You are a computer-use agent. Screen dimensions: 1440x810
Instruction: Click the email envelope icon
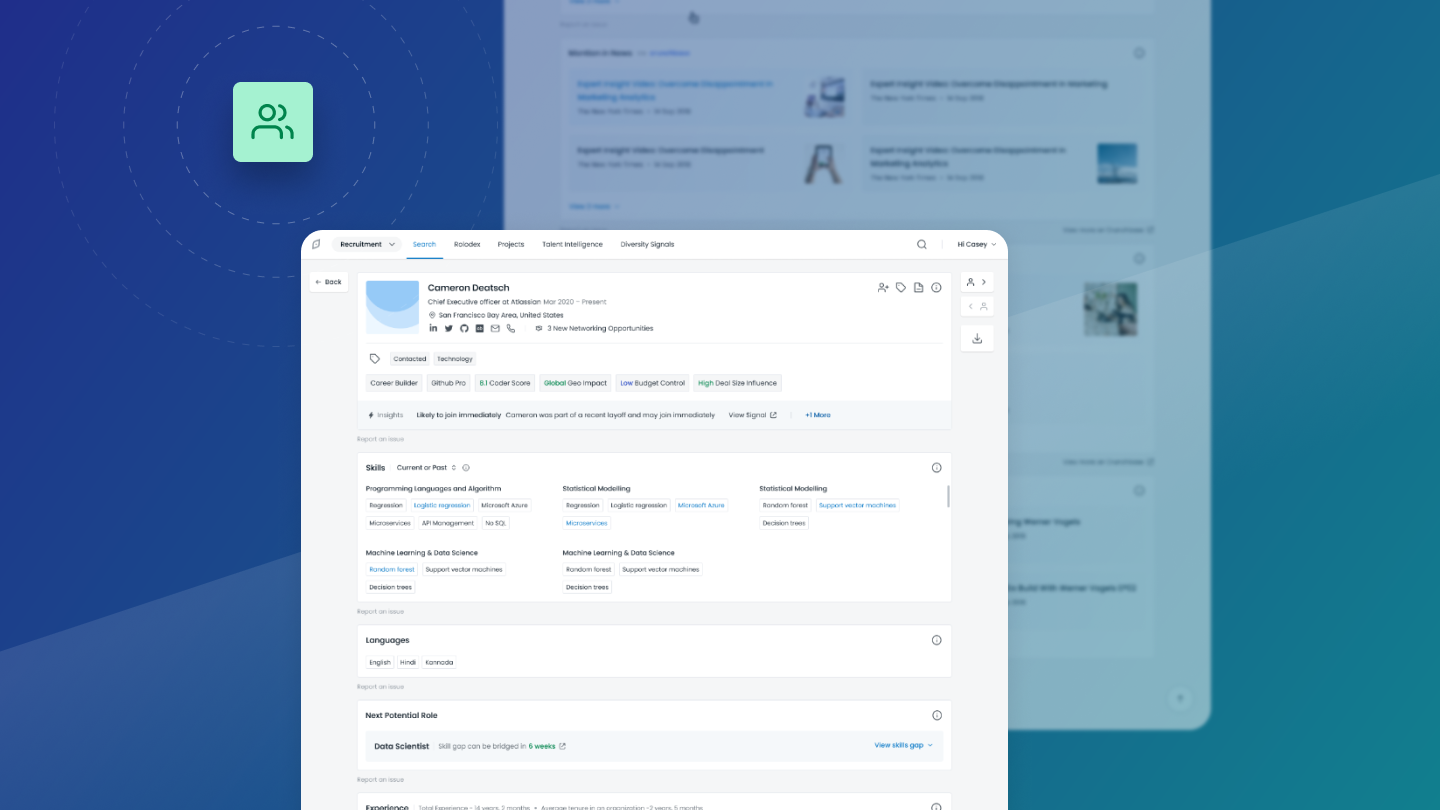(495, 328)
